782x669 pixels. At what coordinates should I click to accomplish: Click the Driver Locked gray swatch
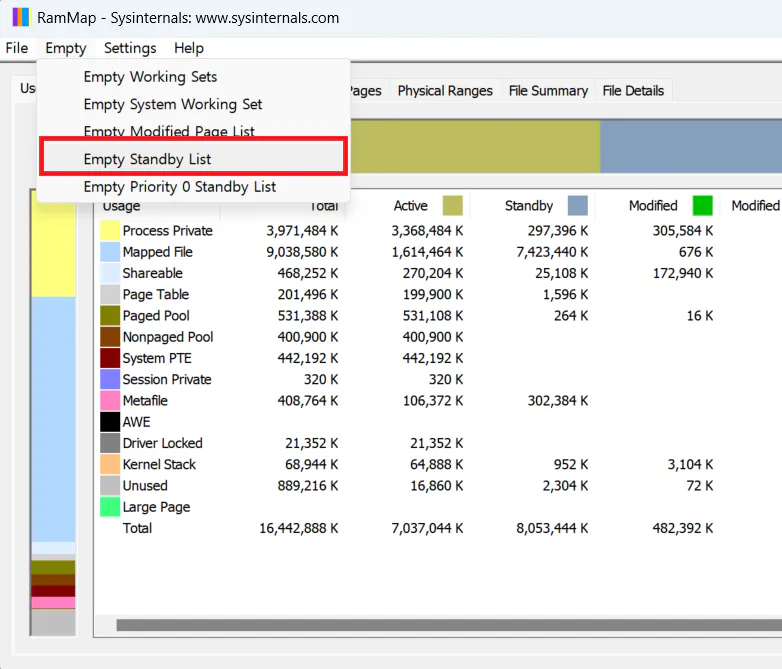110,443
